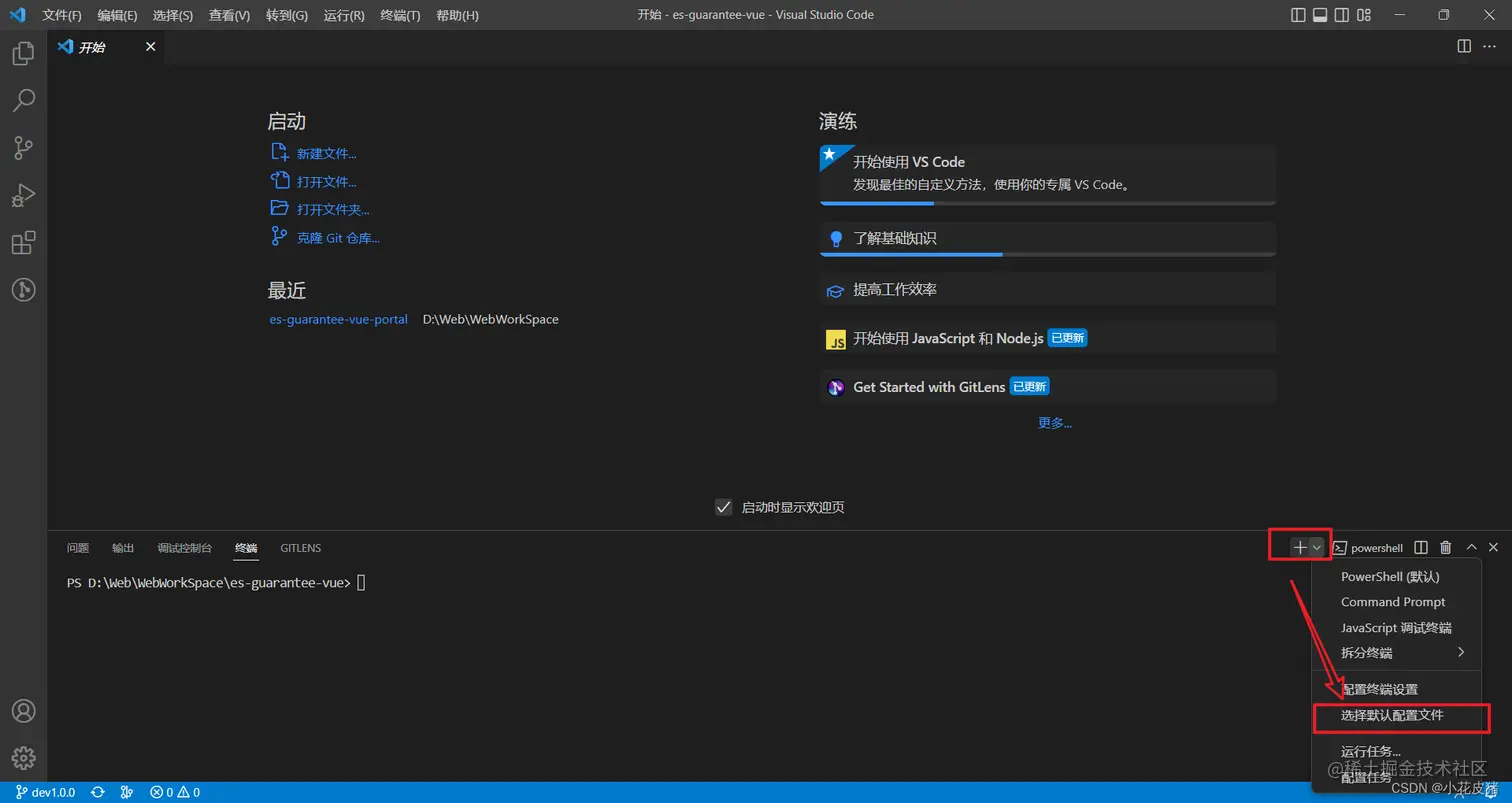Screen dimensions: 1512x803
Task: Click the Open Folder (打开文件夹) link
Action: coord(333,210)
